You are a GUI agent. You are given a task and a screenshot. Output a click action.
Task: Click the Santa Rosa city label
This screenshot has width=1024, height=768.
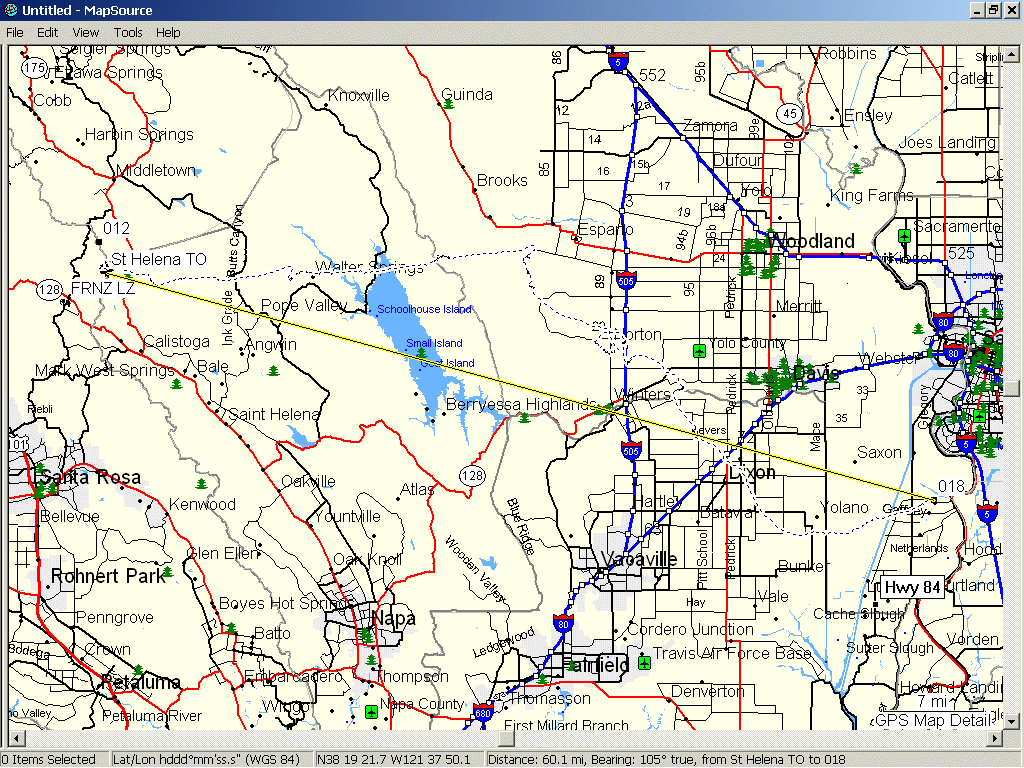tap(91, 477)
